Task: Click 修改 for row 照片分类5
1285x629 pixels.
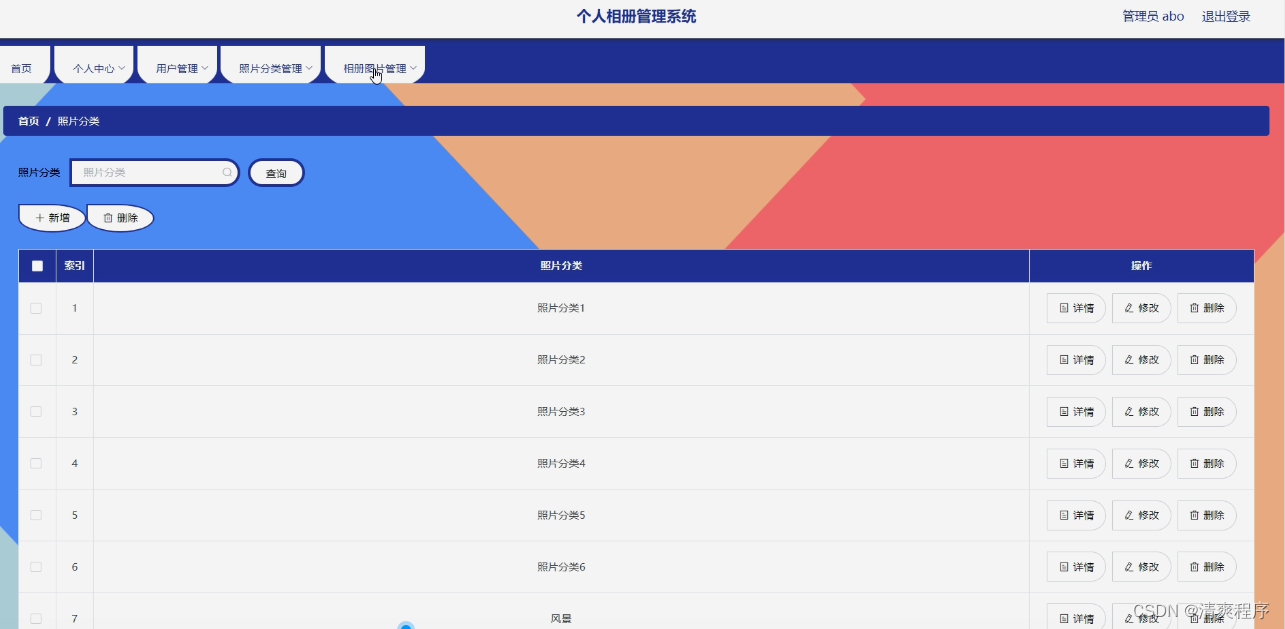Action: (x=1141, y=515)
